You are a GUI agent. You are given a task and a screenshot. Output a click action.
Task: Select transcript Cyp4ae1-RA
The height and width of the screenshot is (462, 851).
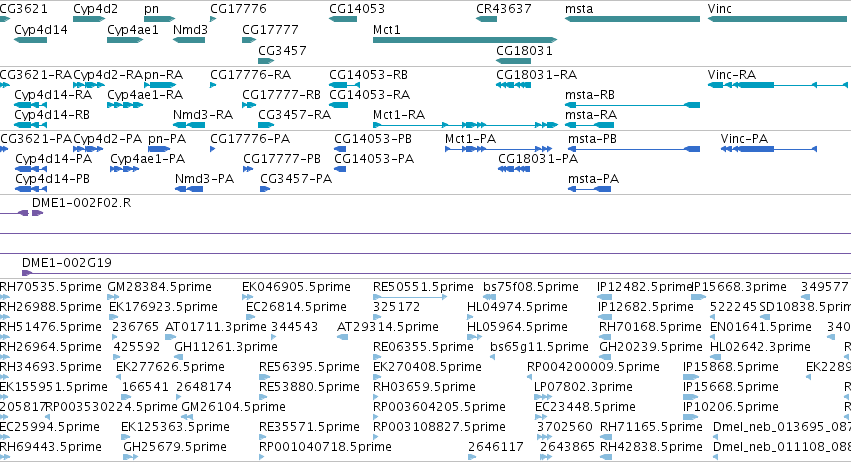[125, 105]
